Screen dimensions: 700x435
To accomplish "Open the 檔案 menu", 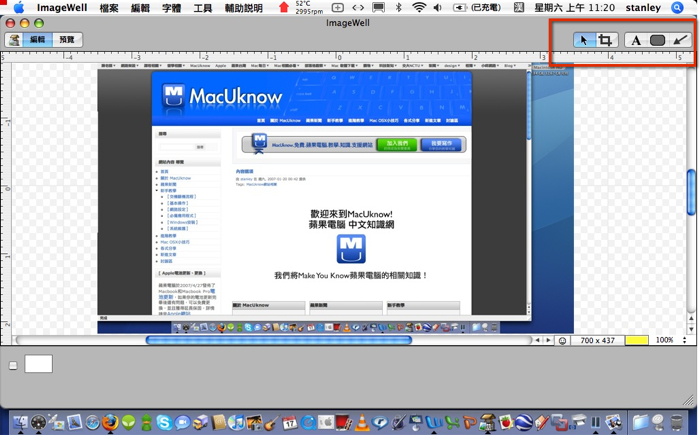I will click(x=109, y=8).
